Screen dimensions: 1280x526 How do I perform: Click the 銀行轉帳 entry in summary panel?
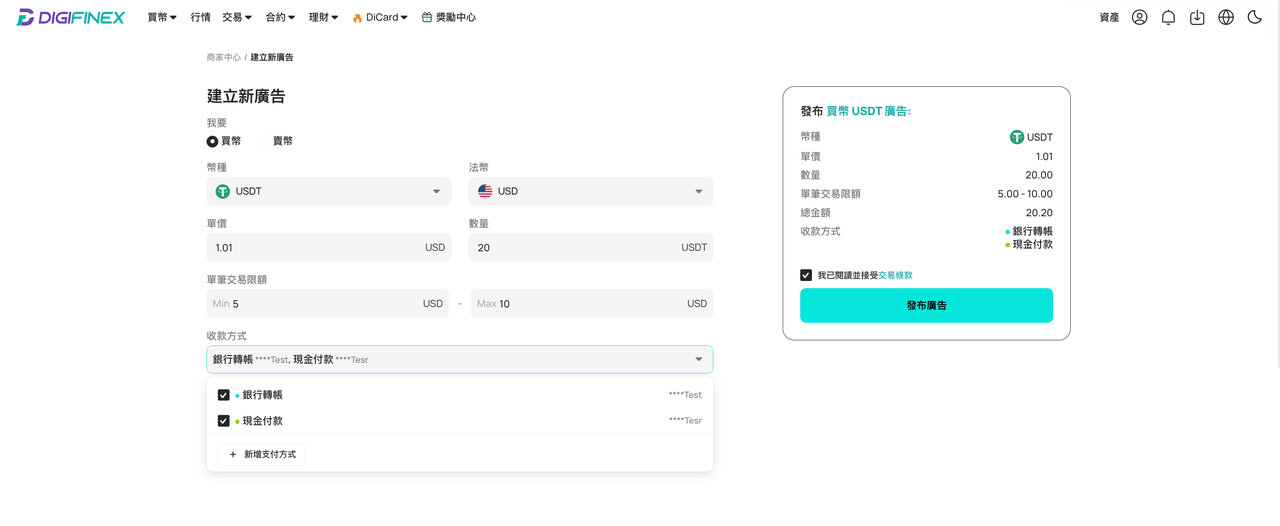coord(1029,231)
